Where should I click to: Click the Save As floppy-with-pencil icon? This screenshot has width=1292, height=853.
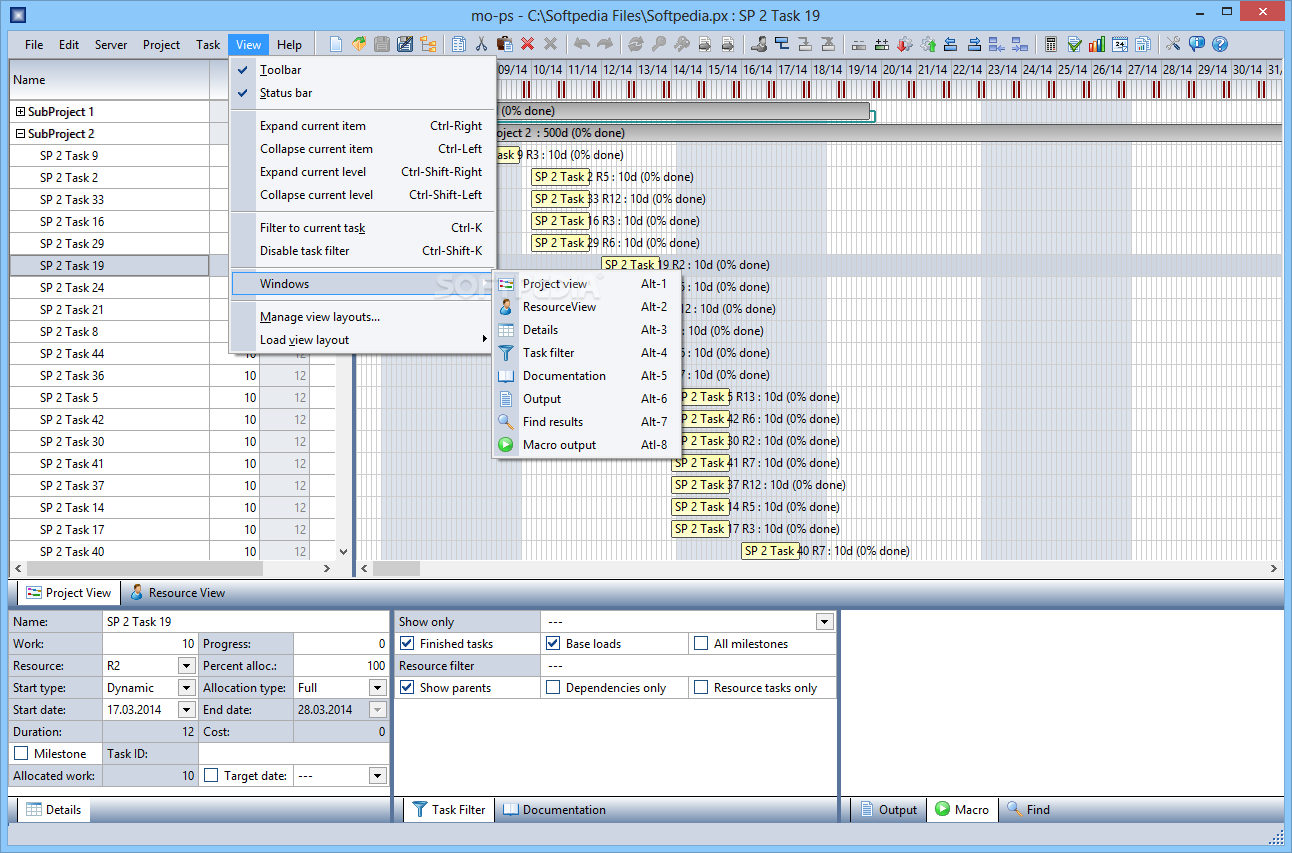[x=405, y=44]
